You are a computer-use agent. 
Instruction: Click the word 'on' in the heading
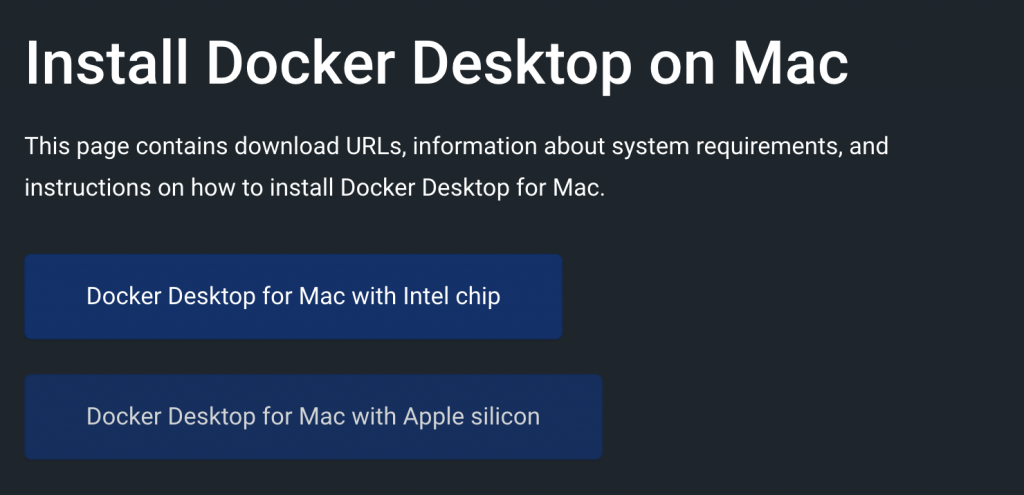coord(683,63)
